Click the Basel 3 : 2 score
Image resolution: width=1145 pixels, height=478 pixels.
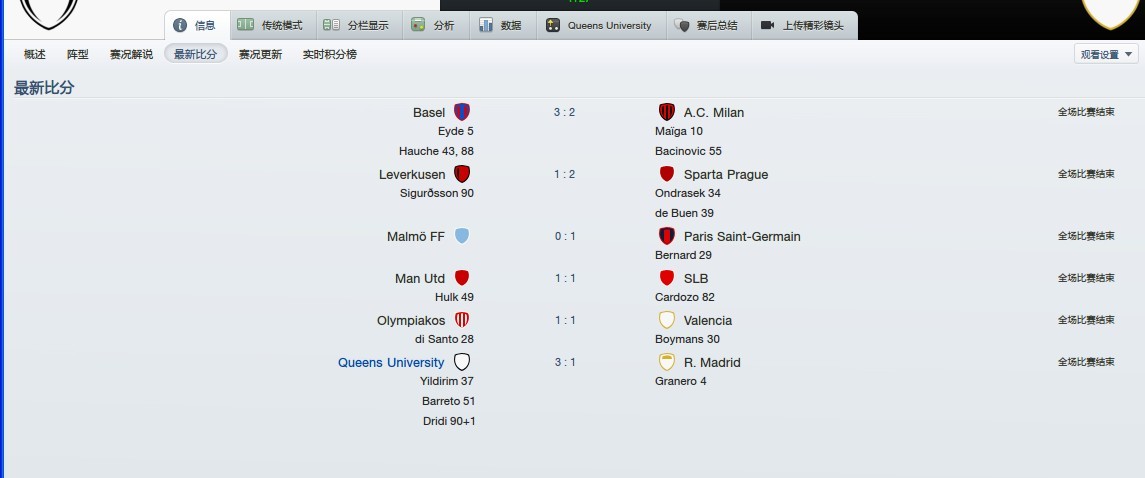click(564, 112)
